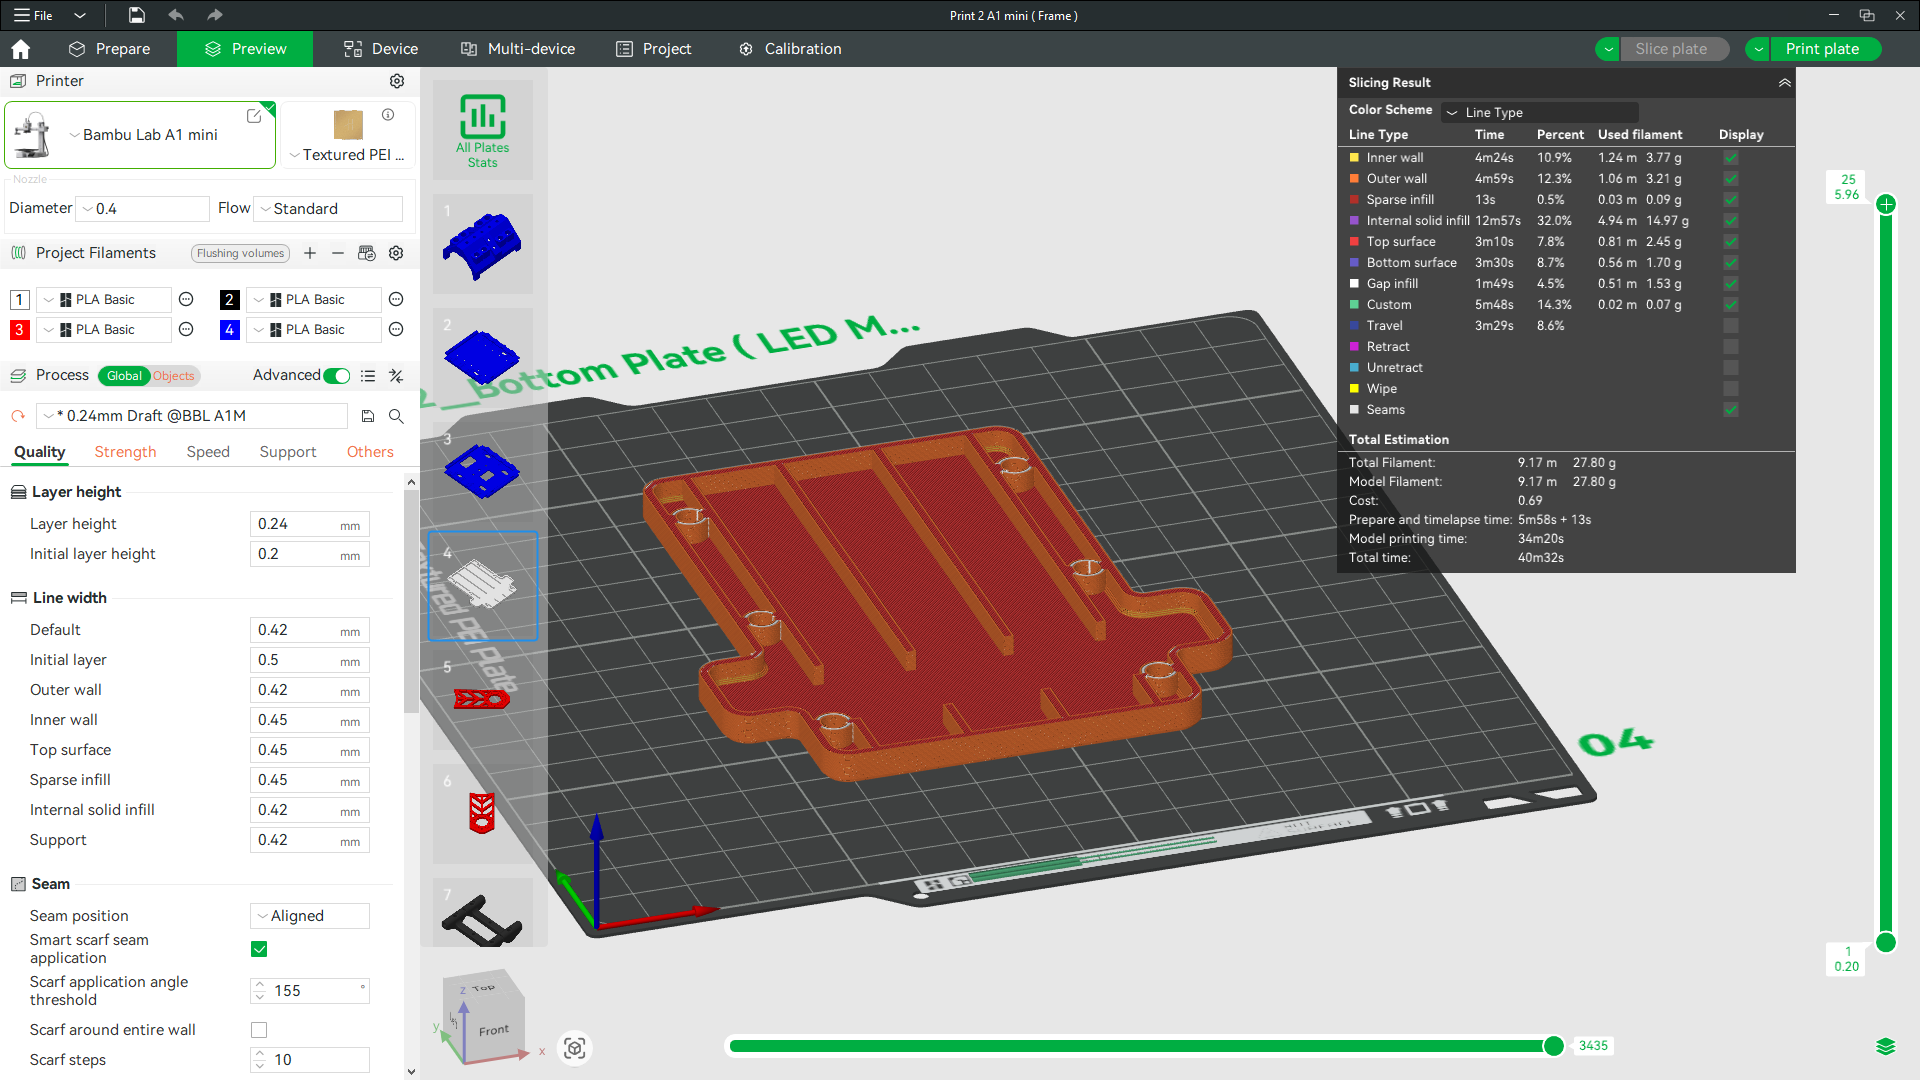The height and width of the screenshot is (1080, 1920).
Task: Click filament 3 red color swatch
Action: (19, 329)
